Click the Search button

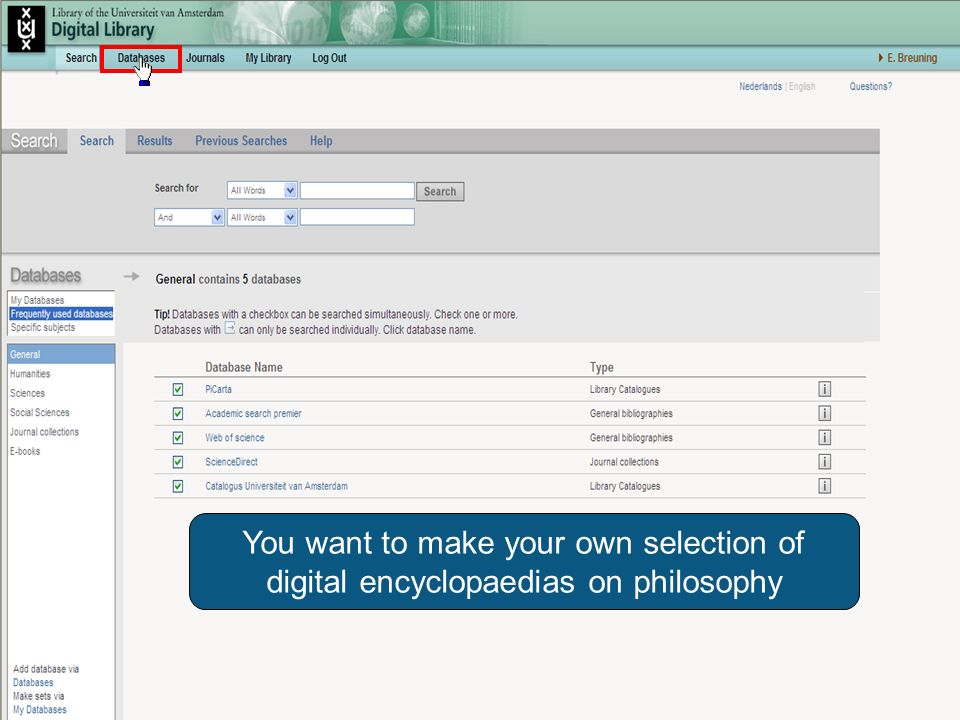click(440, 191)
